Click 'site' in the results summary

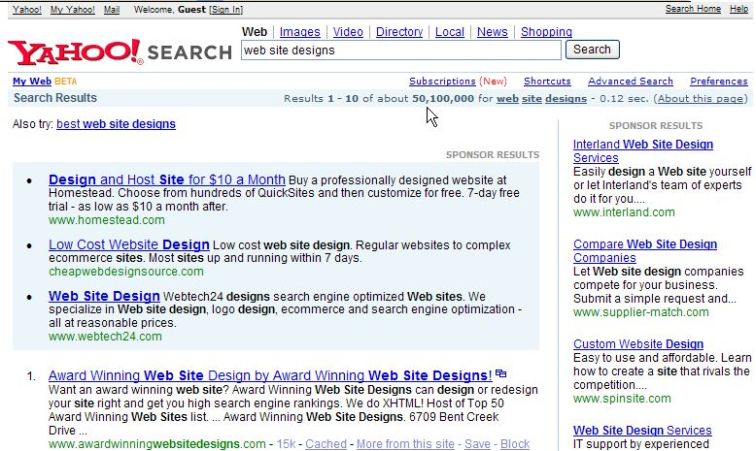pyautogui.click(x=532, y=98)
